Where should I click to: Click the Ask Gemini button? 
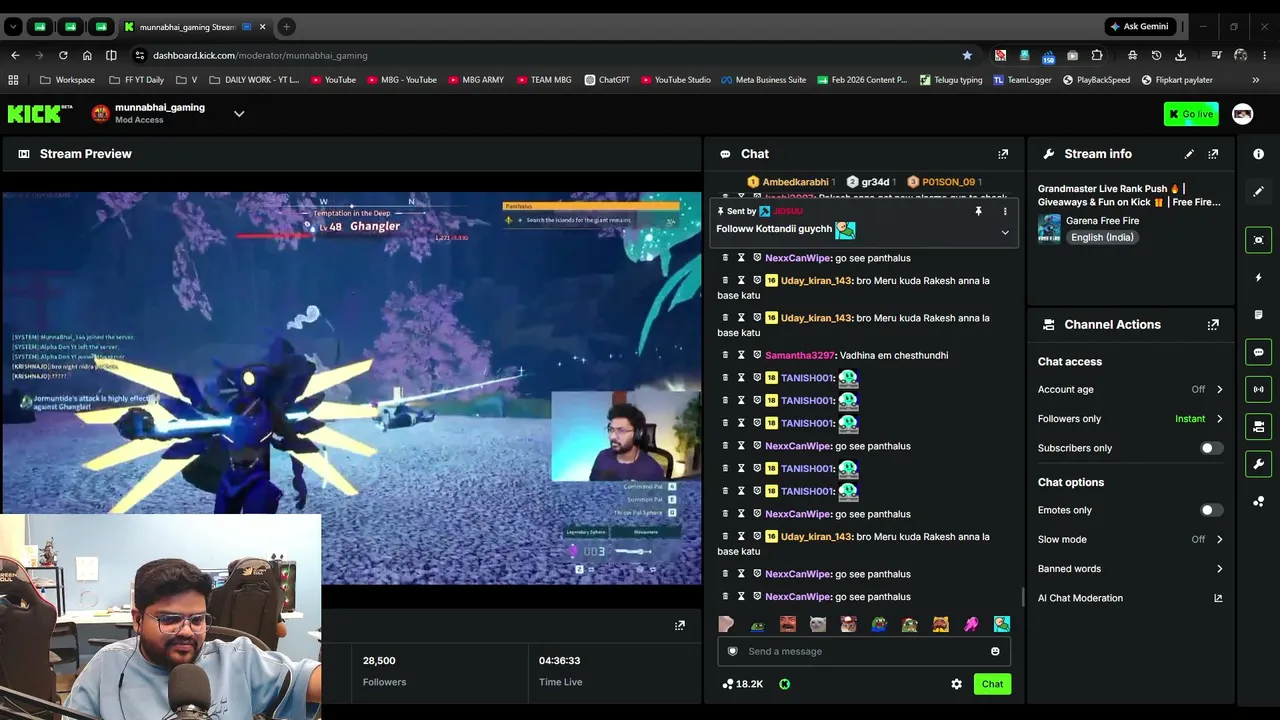(1139, 27)
